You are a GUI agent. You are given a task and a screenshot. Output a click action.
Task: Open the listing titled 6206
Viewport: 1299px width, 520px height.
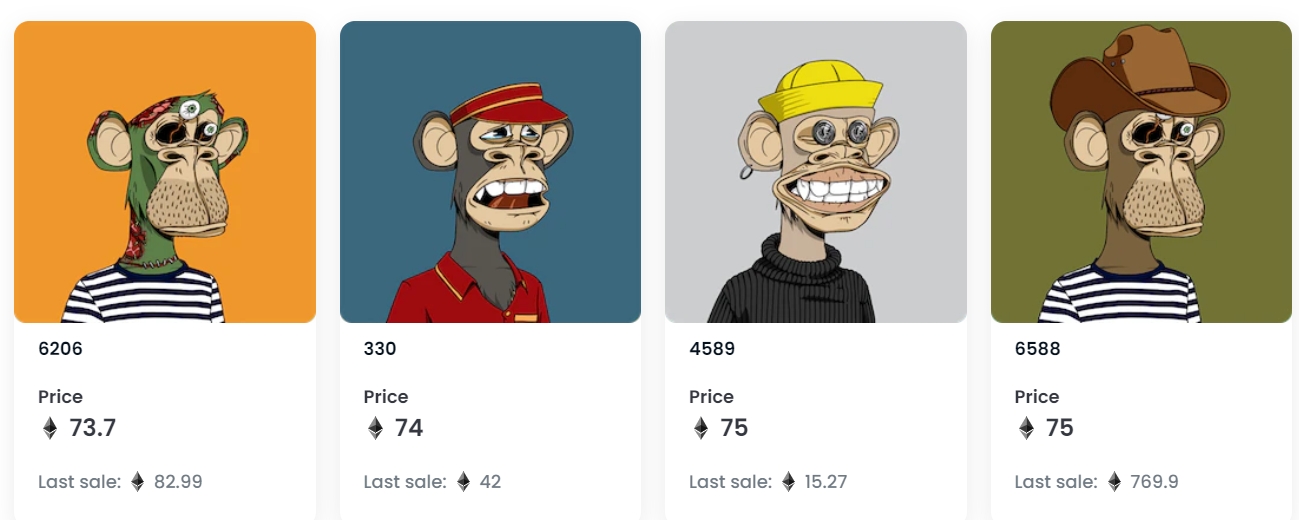coord(60,349)
